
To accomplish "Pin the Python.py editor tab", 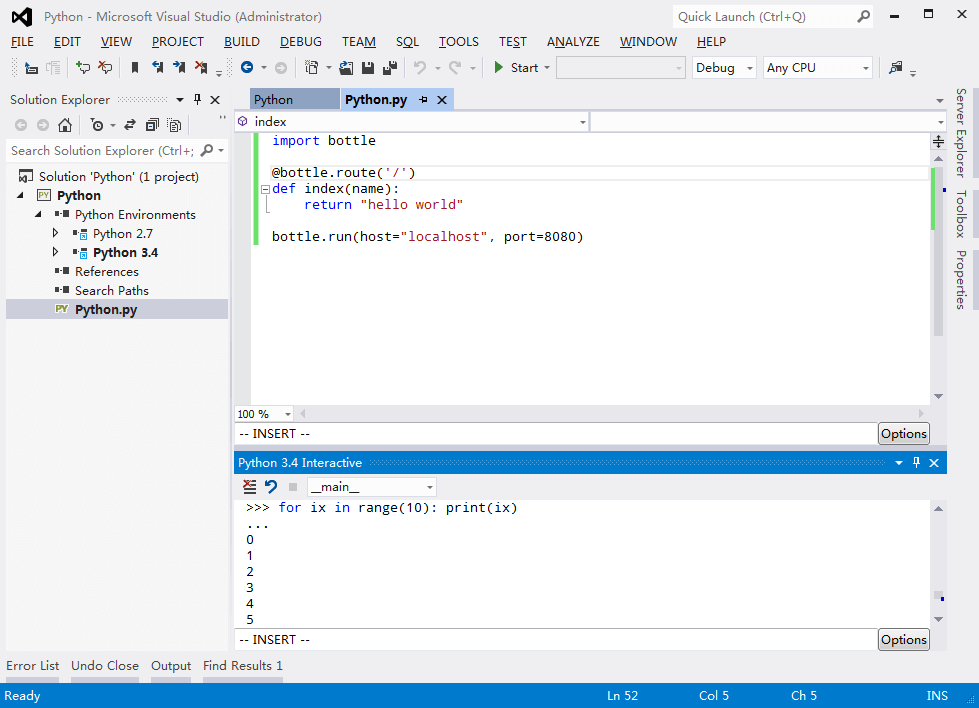I will (x=423, y=100).
